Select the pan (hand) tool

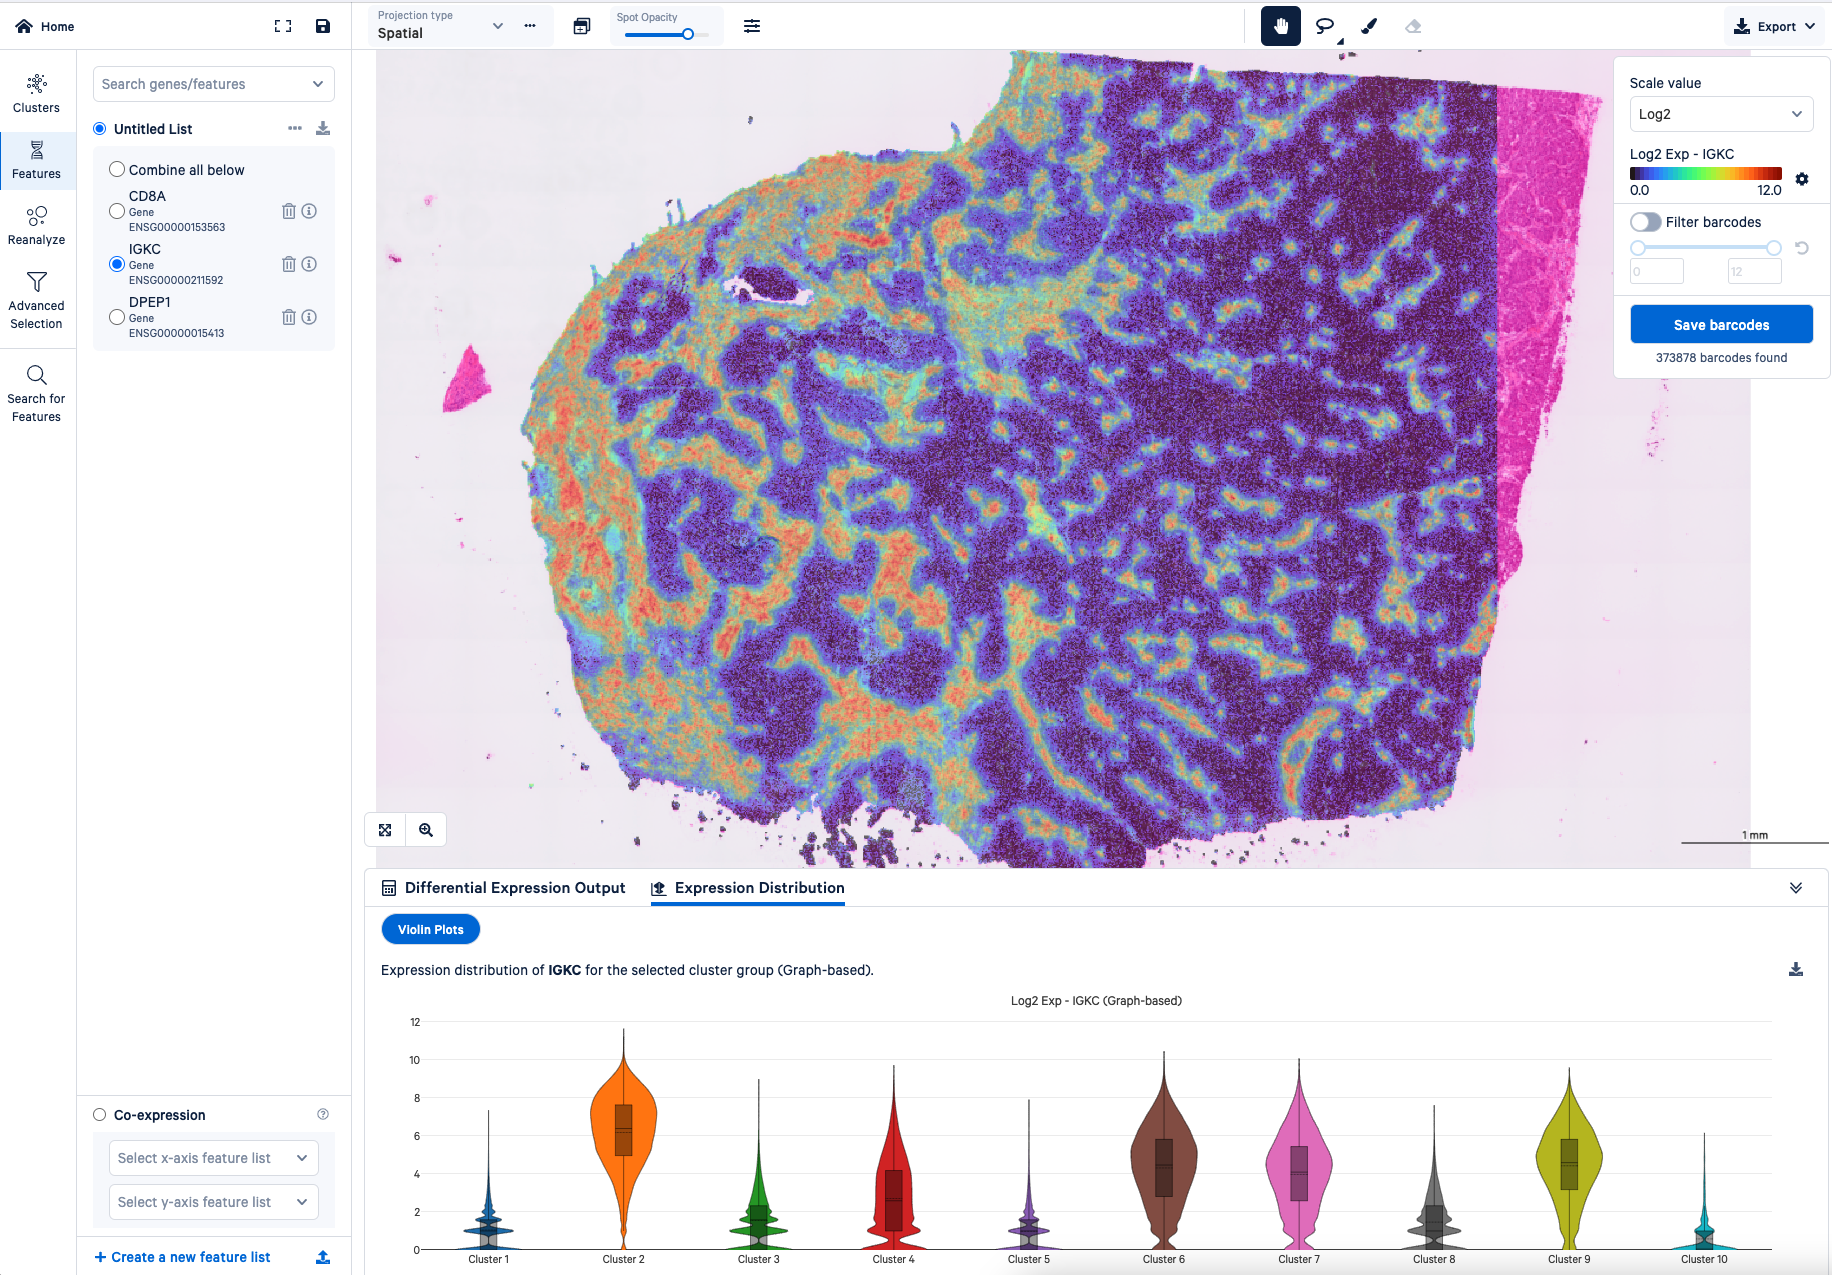click(x=1280, y=26)
